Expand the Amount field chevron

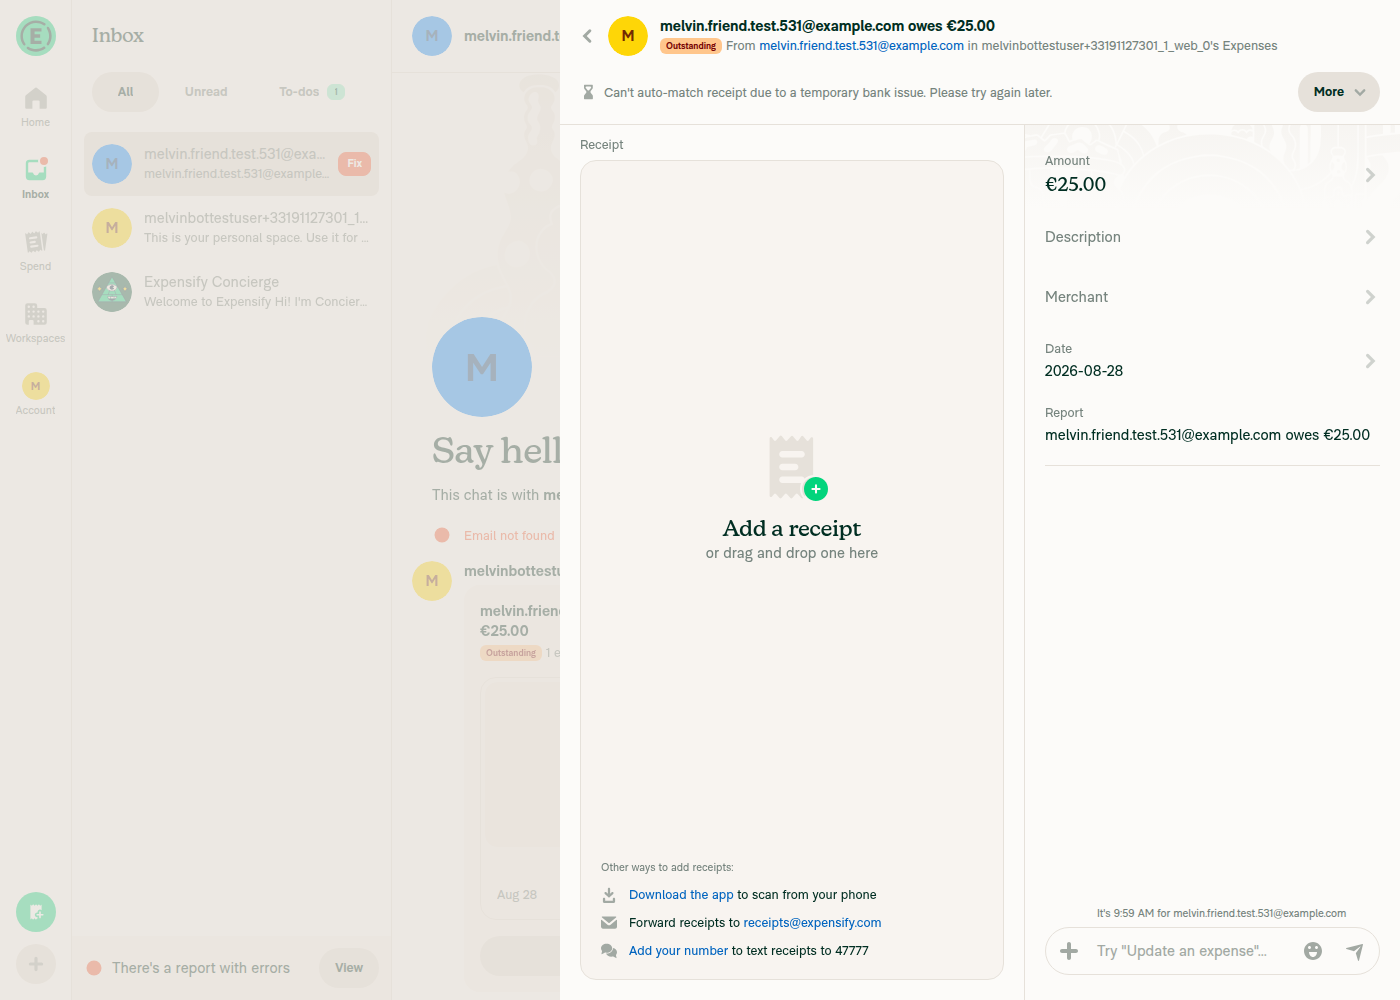pos(1370,175)
